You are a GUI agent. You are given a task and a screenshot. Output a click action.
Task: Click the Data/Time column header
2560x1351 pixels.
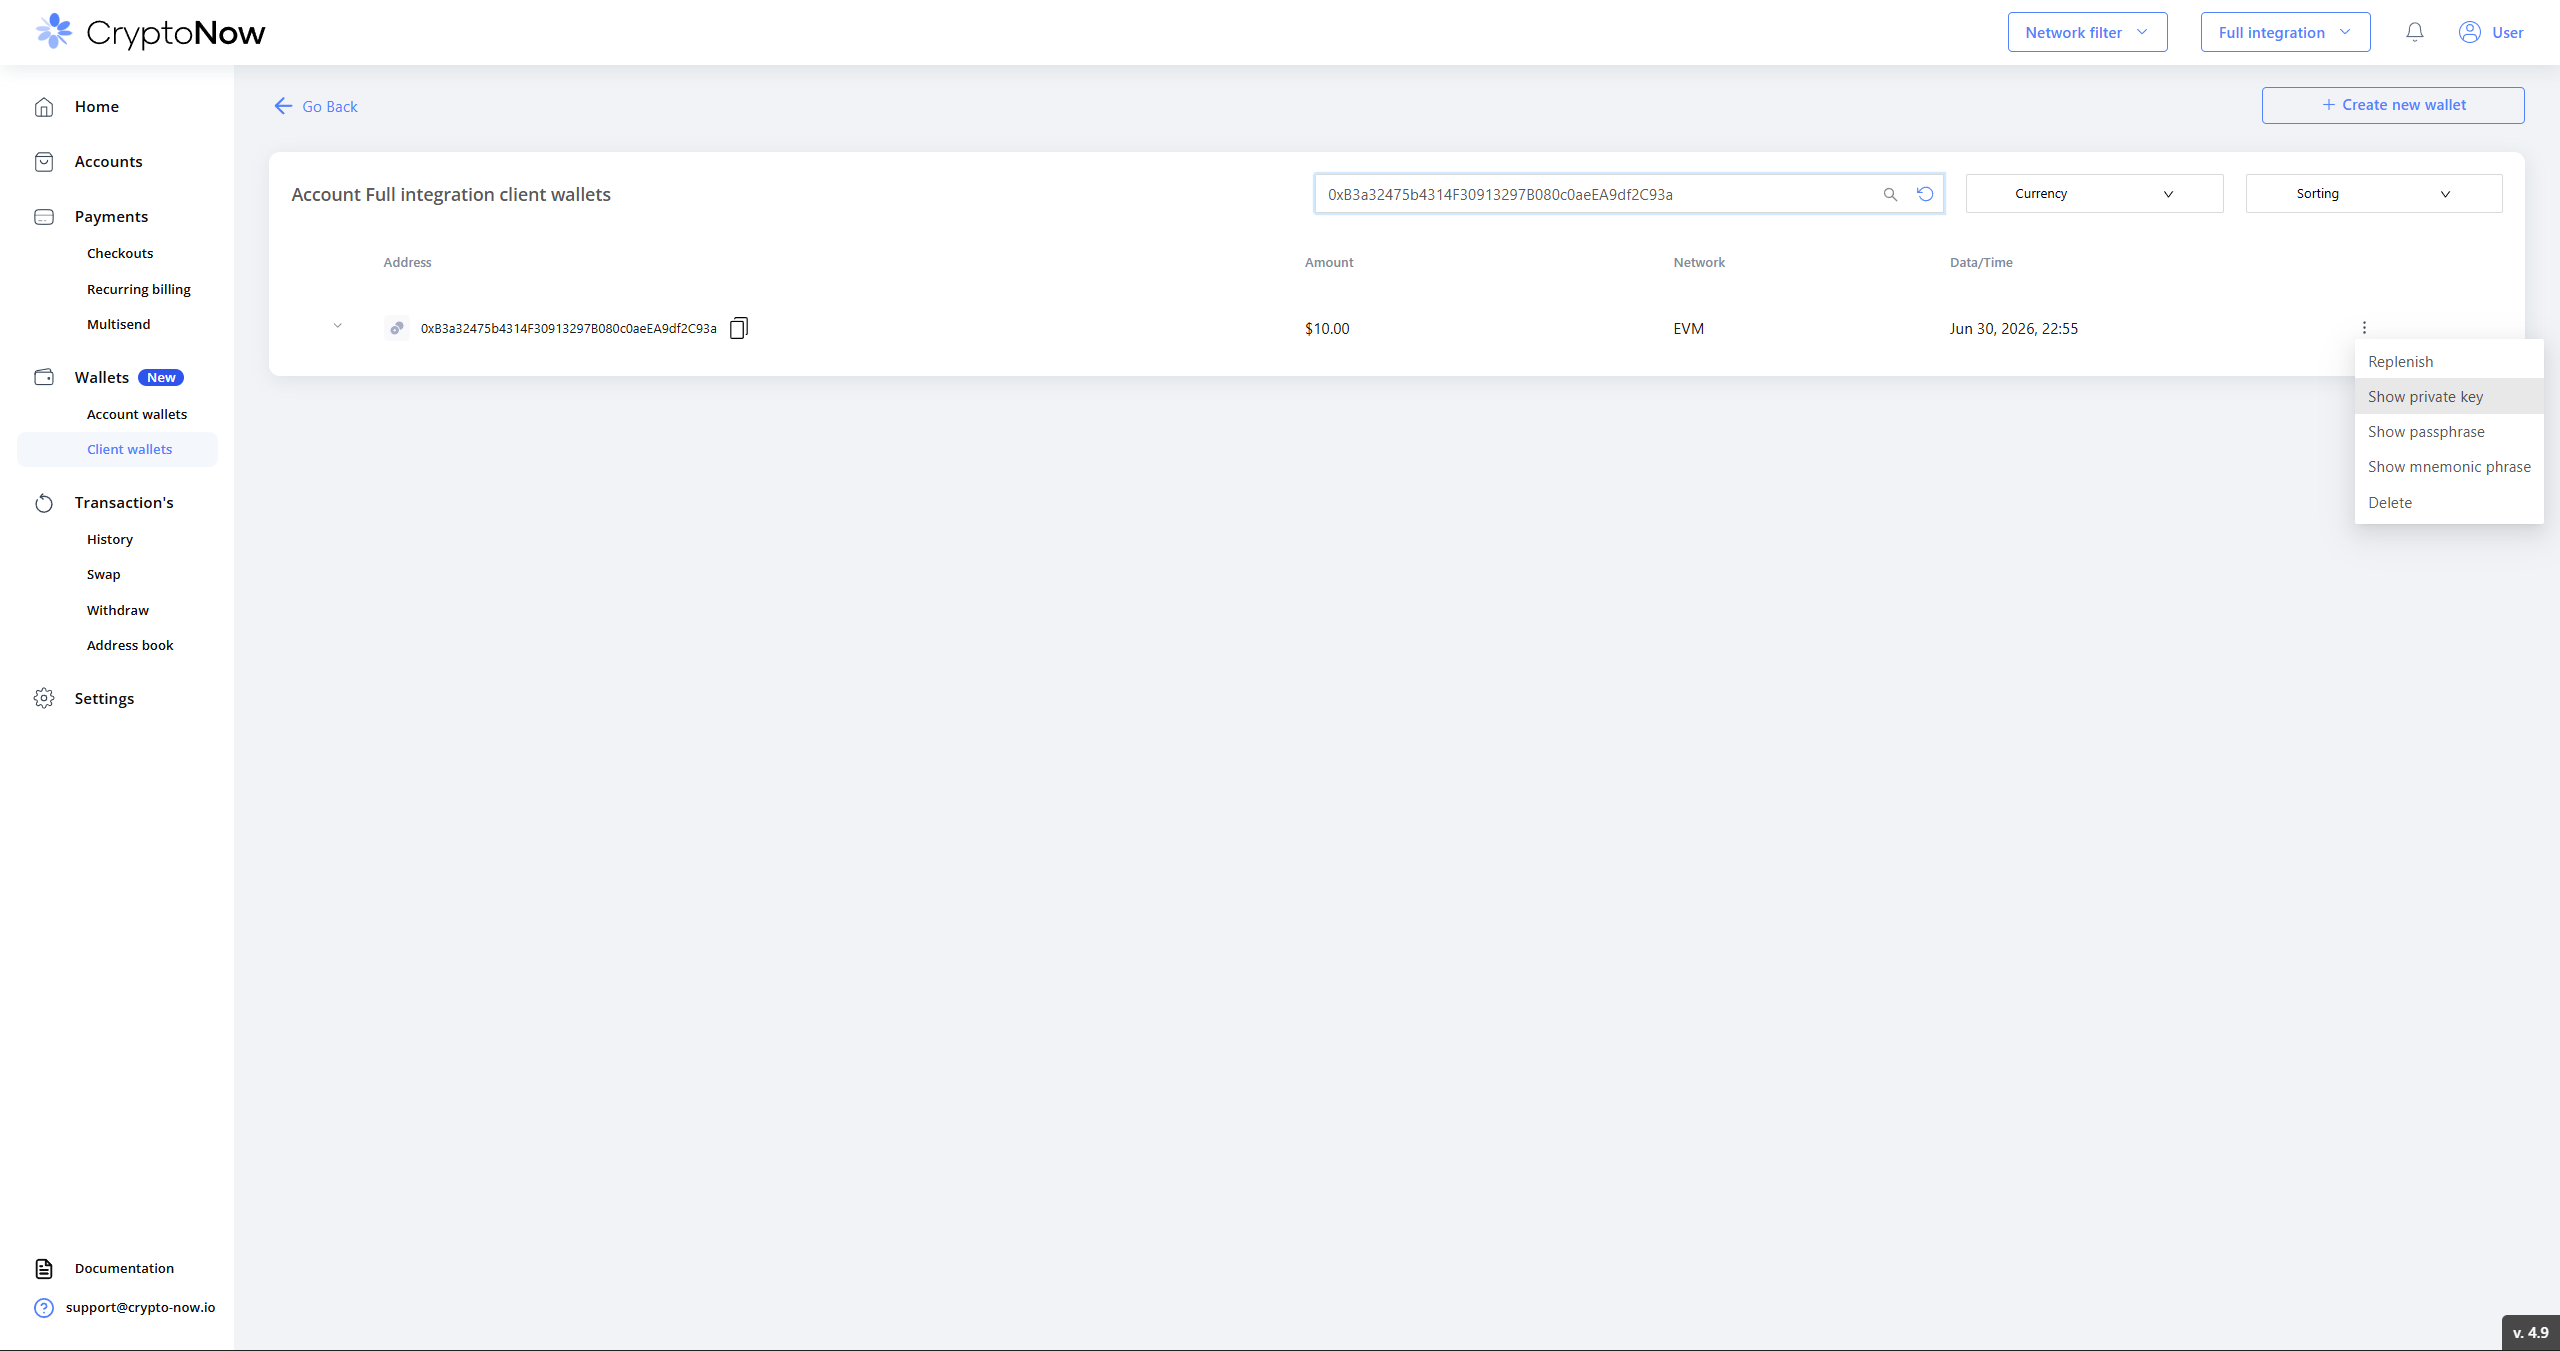(x=1981, y=262)
